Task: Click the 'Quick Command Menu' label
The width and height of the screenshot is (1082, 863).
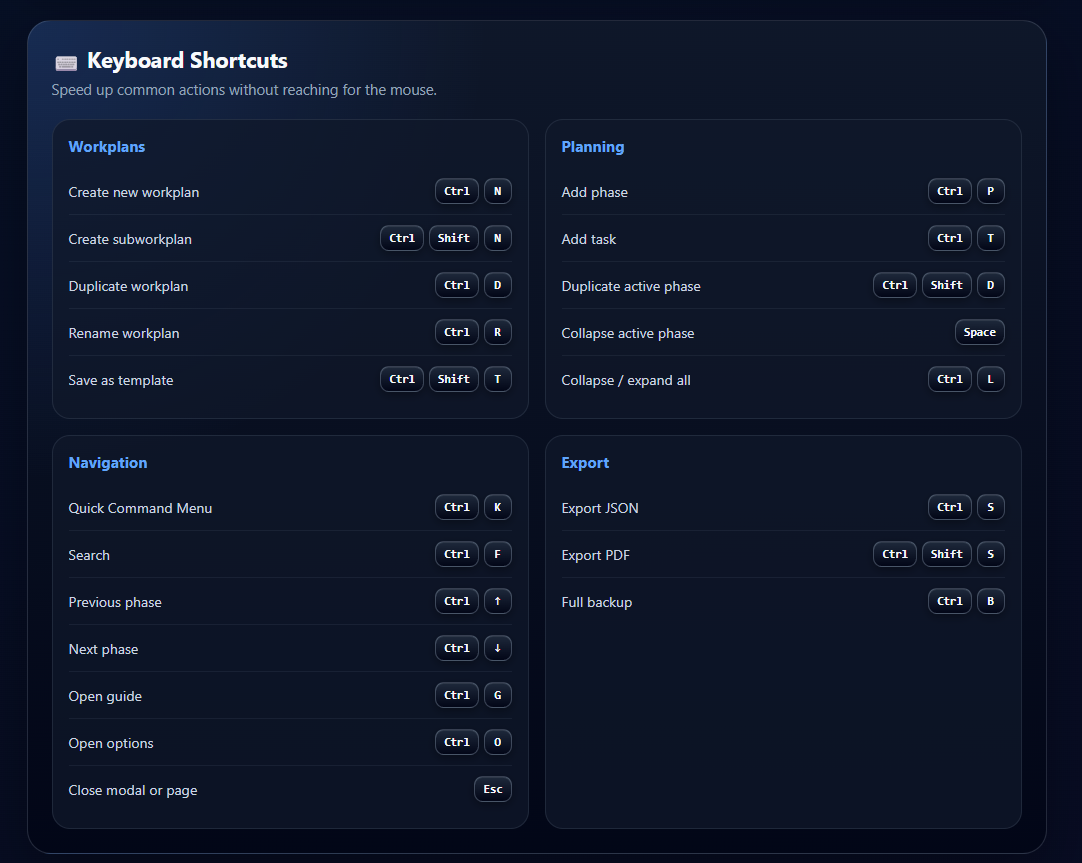Action: 140,508
